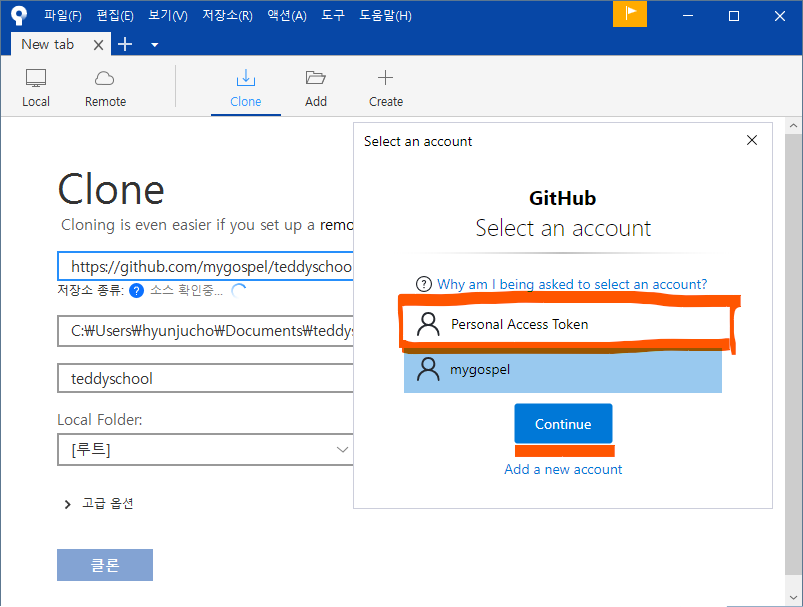803x607 pixels.
Task: Click the vertical scrollbar up arrow
Action: 793,125
